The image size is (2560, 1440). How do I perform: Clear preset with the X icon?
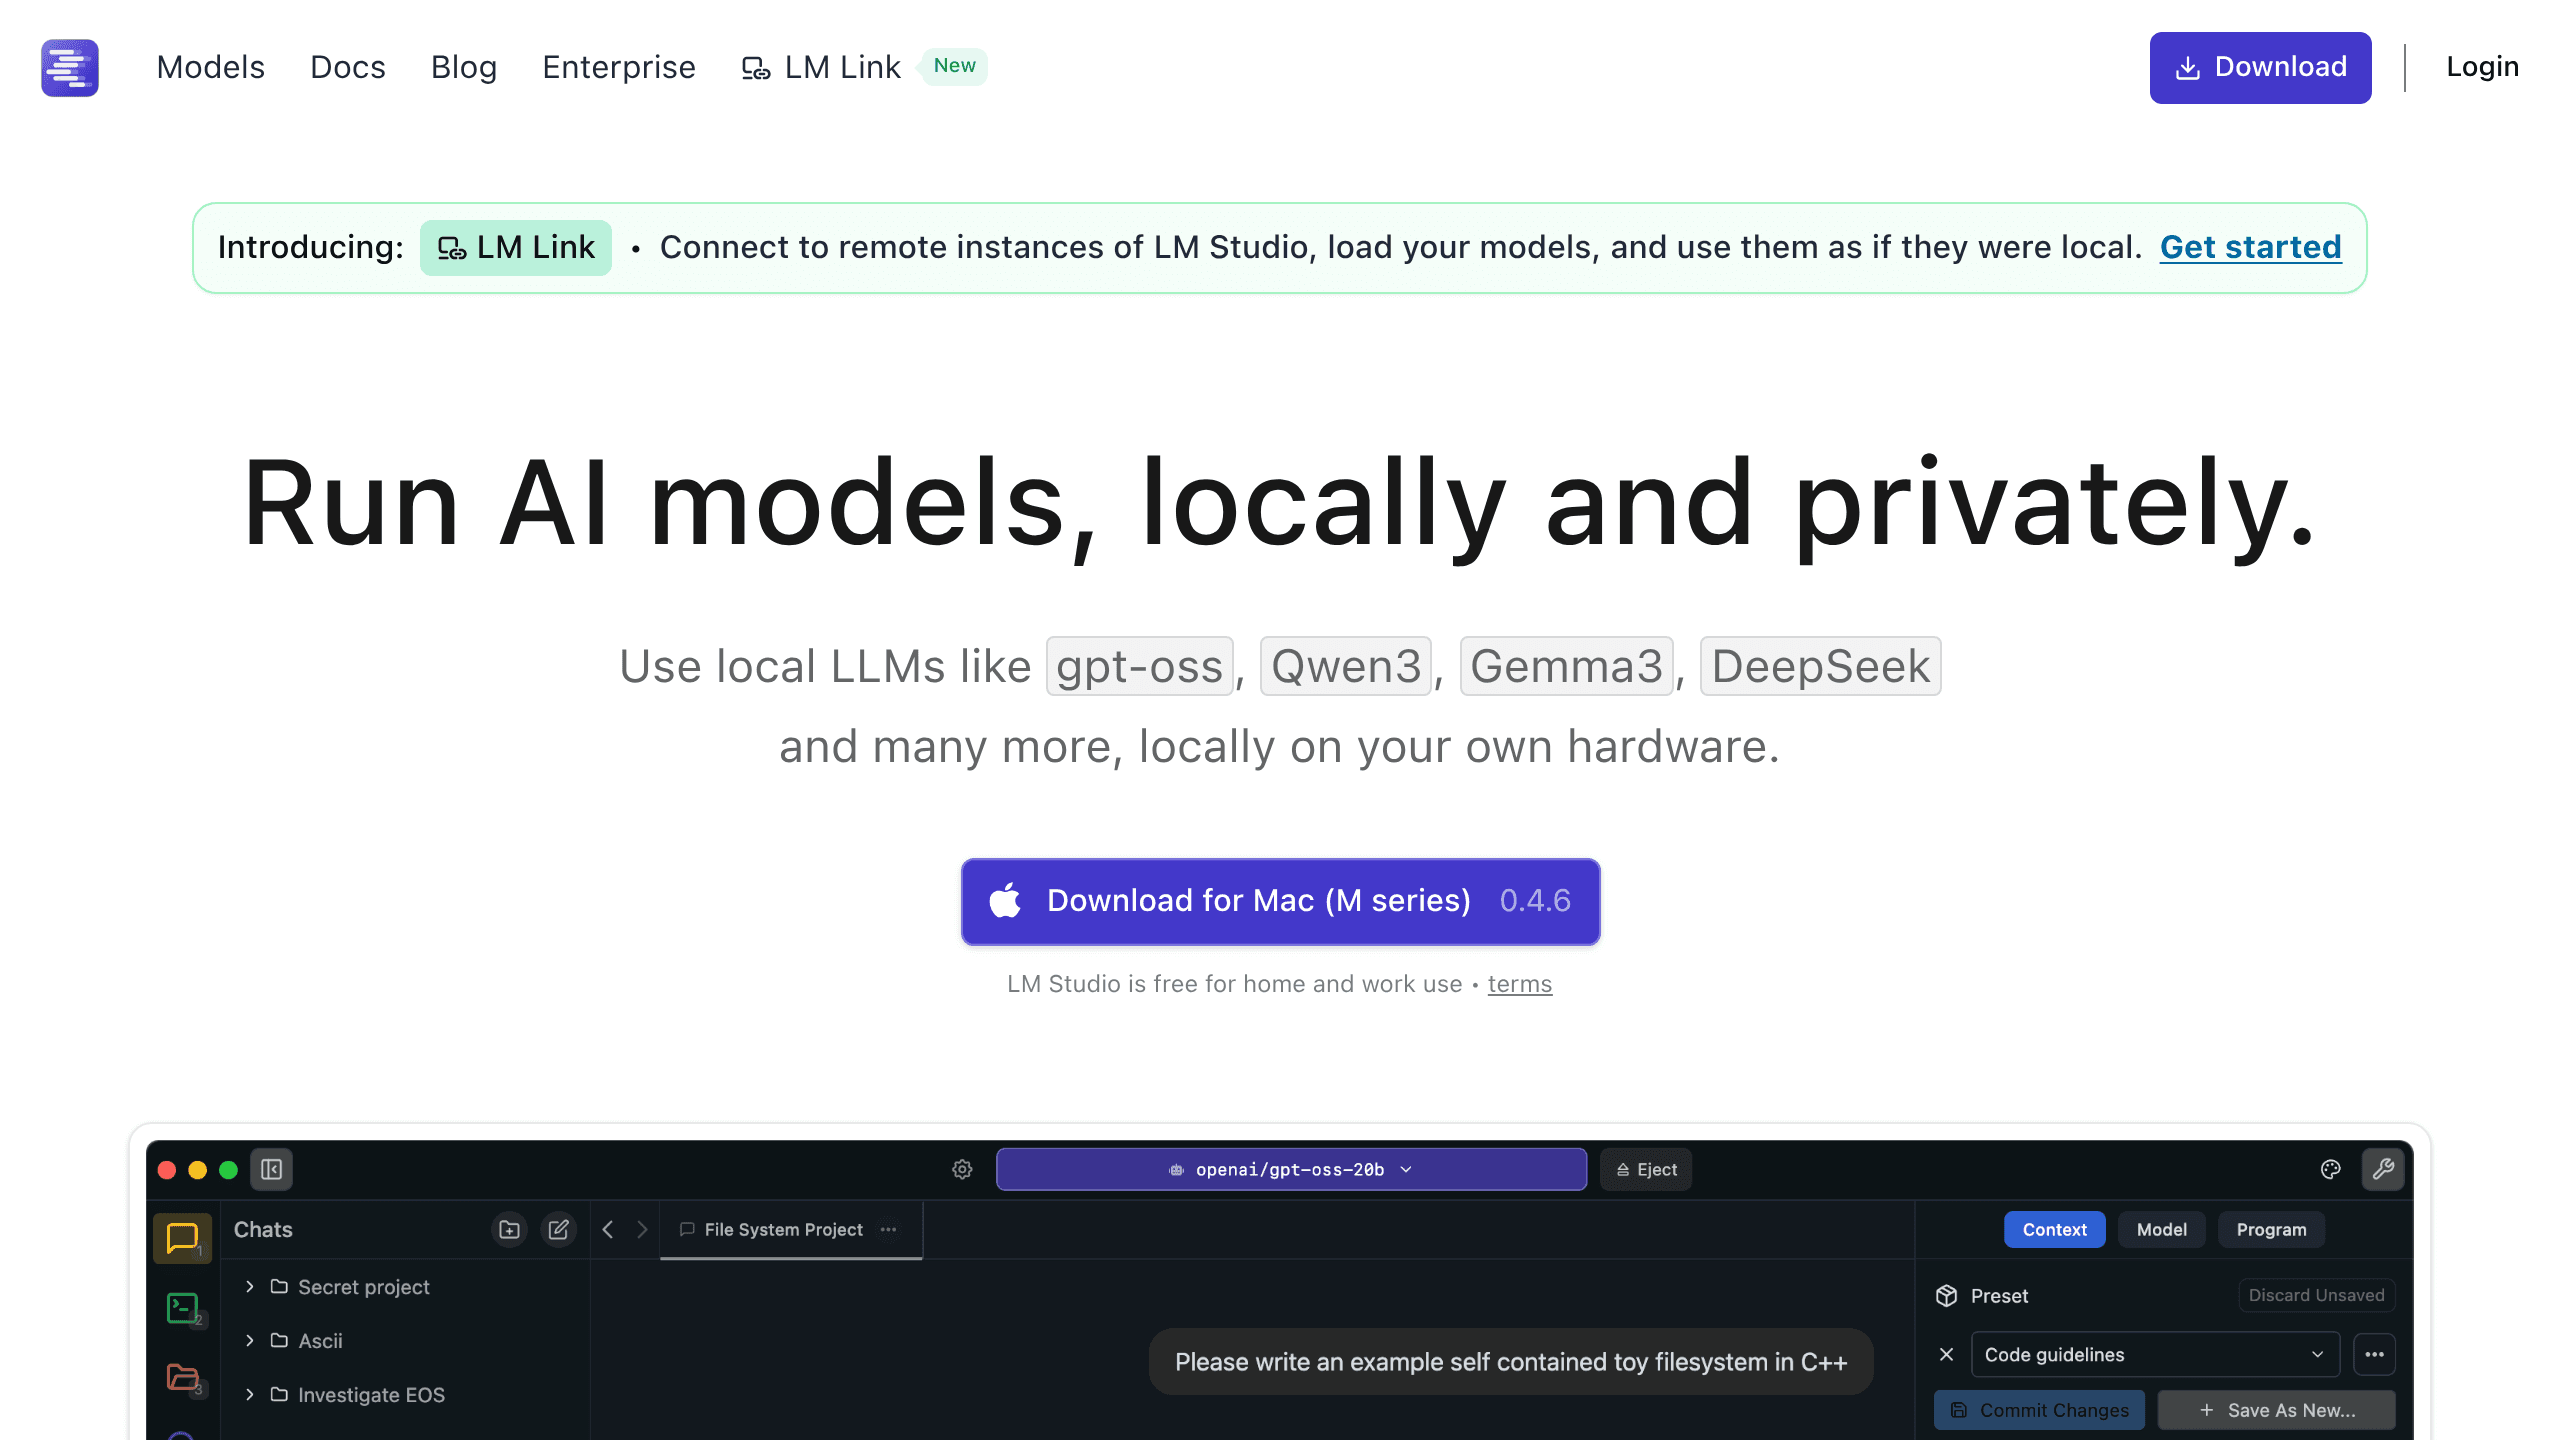coord(1946,1354)
